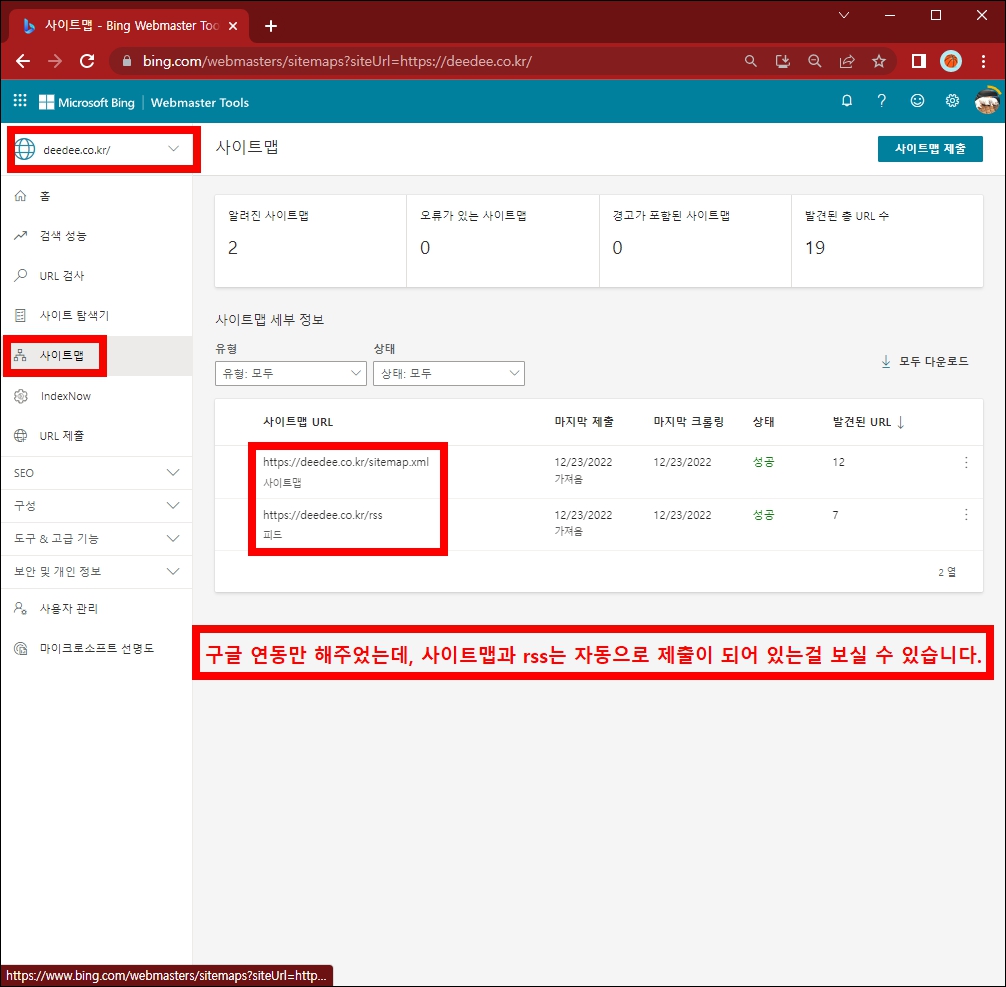
Task: Click the 마지막 제출 column header
Action: (x=584, y=422)
